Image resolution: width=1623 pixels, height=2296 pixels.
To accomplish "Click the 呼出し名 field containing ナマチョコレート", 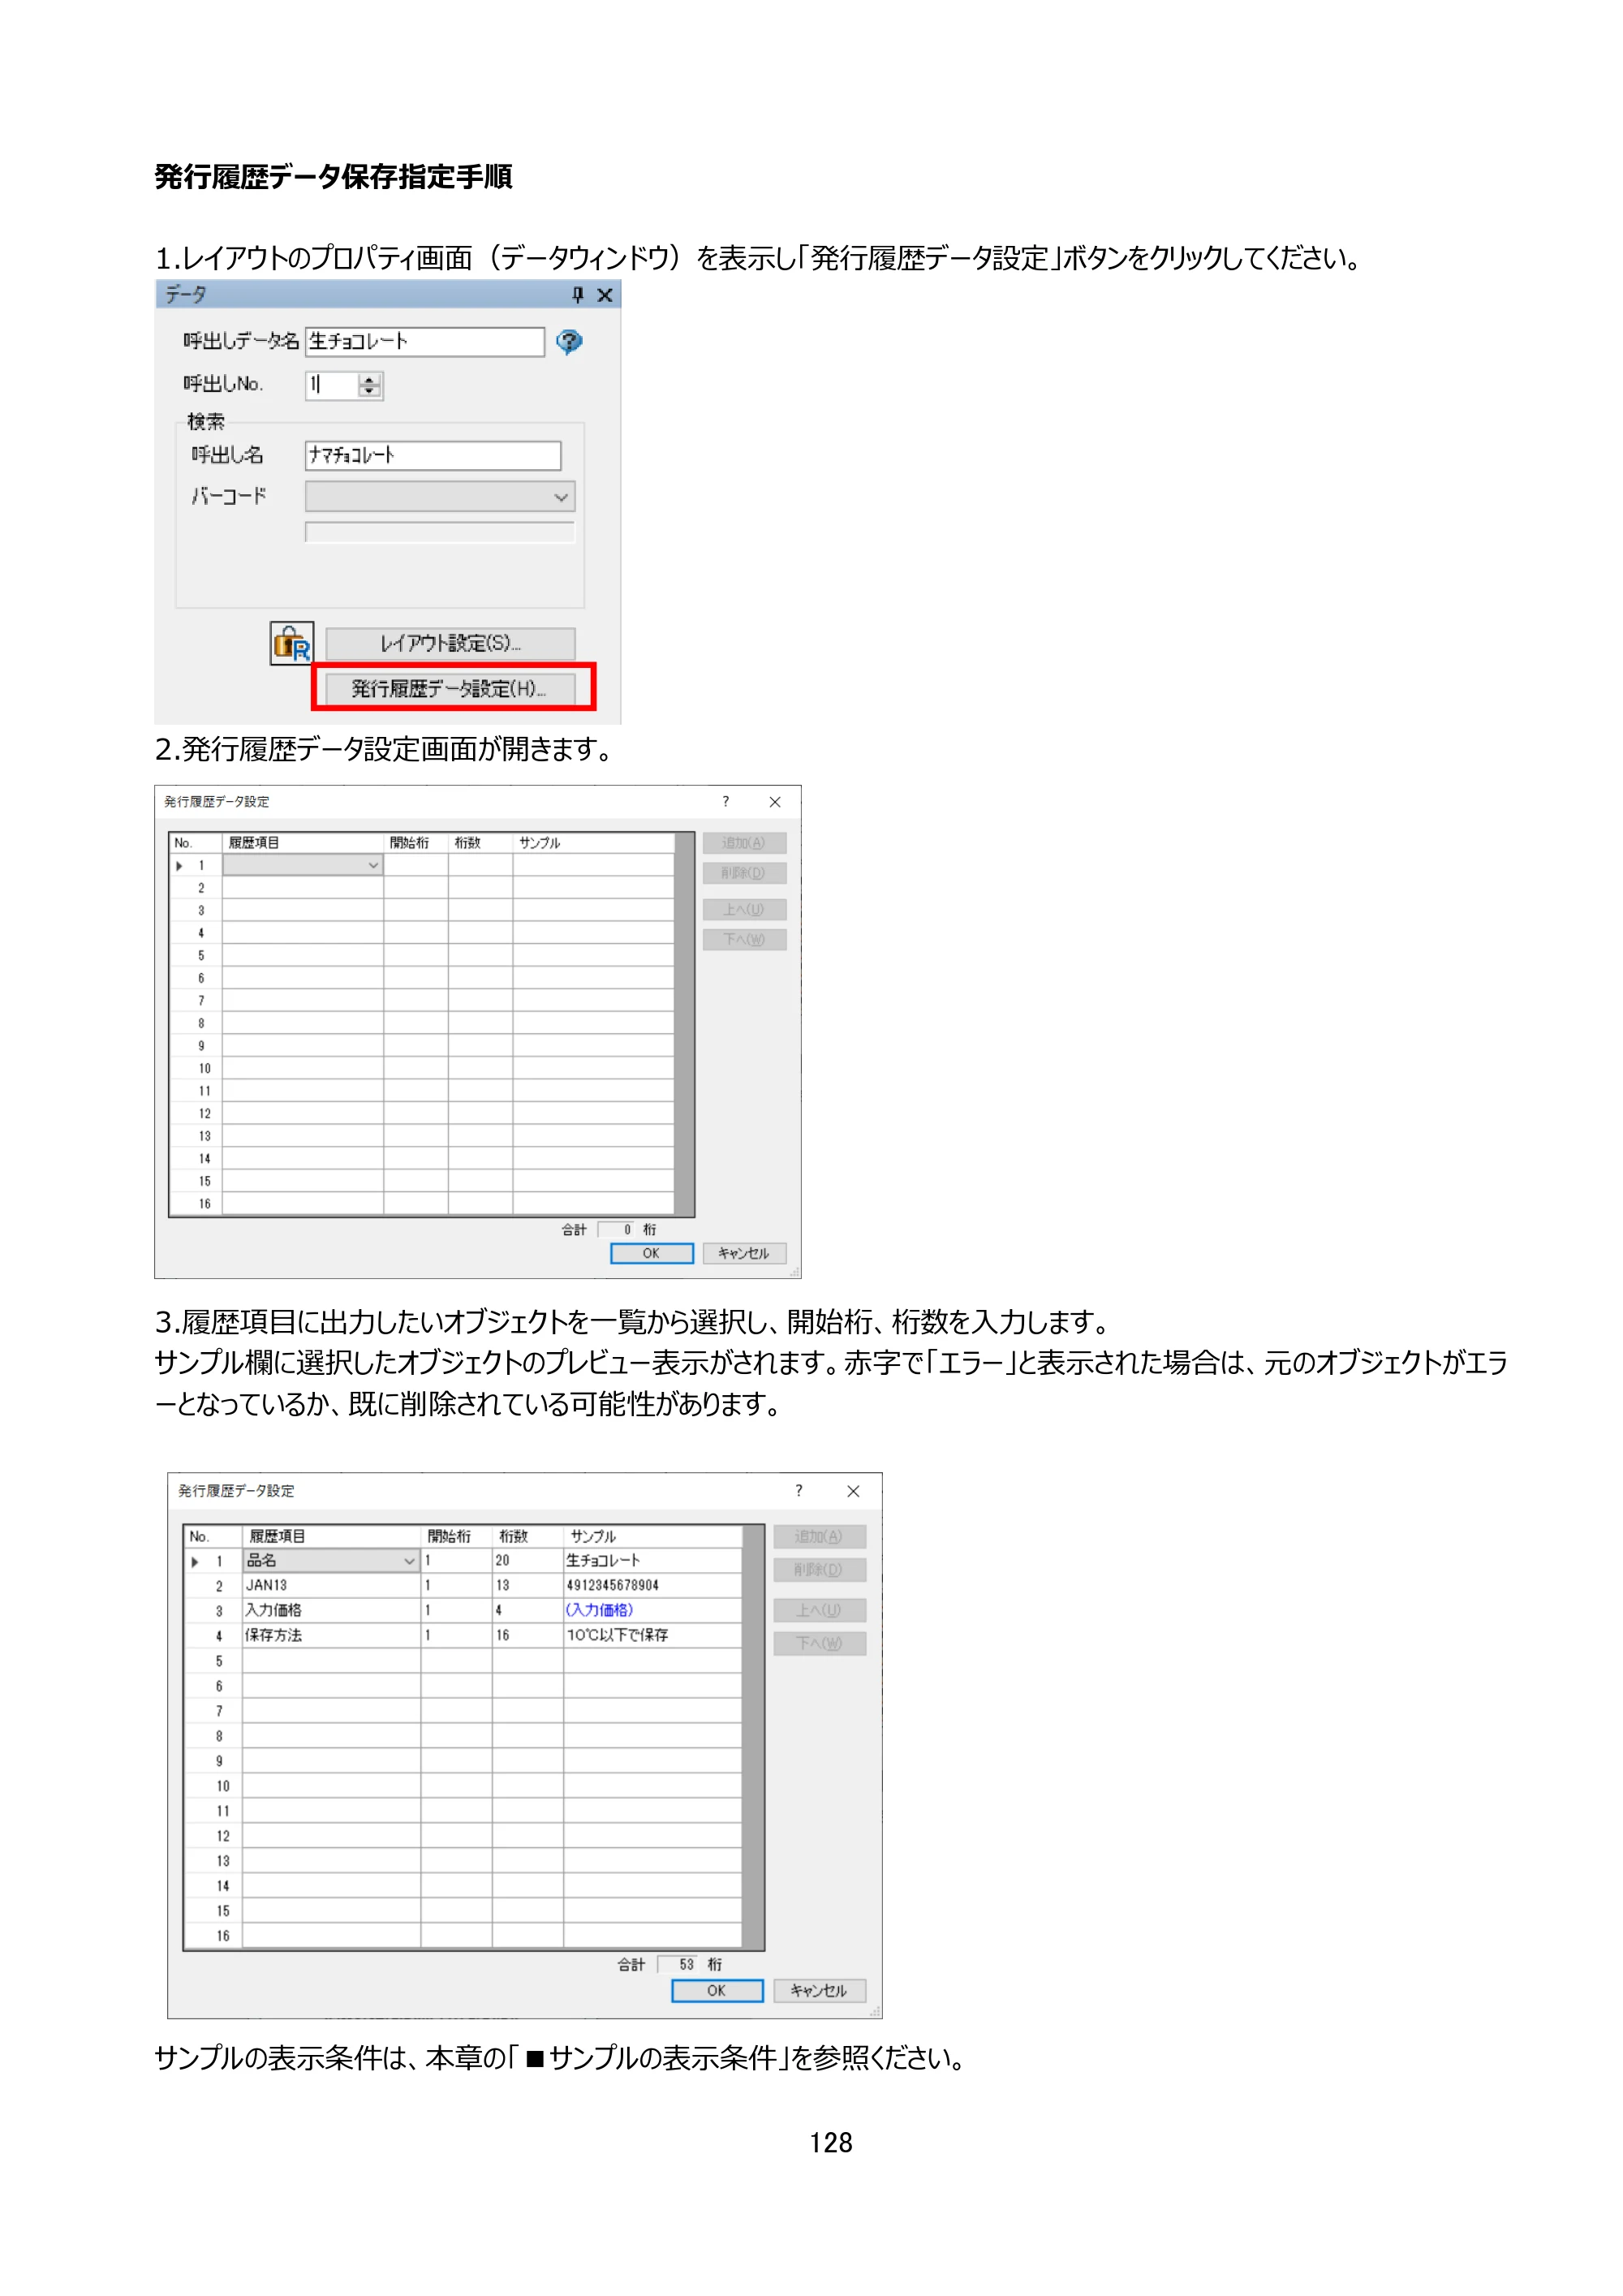I will [433, 455].
